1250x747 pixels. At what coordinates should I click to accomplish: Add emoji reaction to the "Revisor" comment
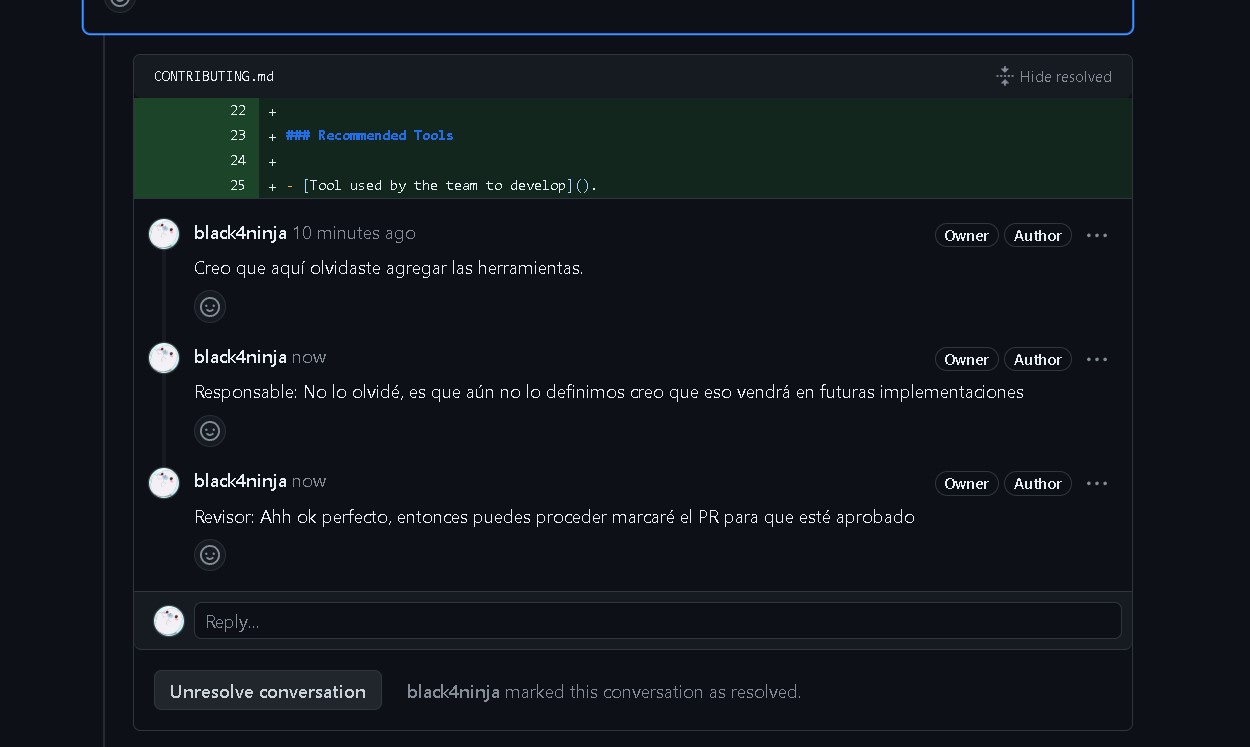click(x=210, y=555)
